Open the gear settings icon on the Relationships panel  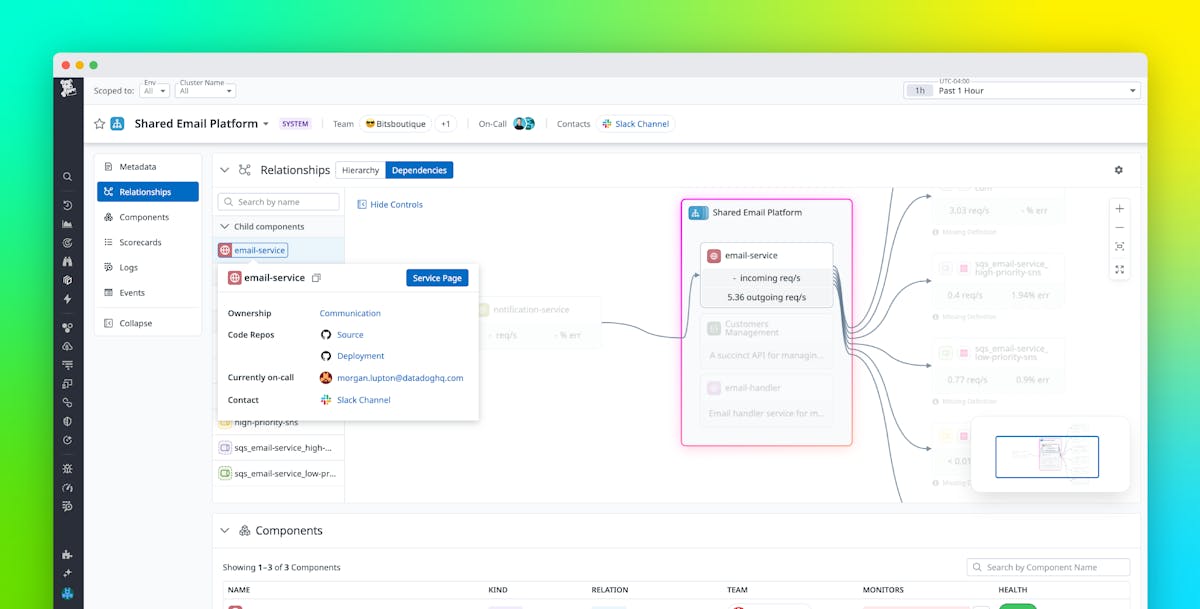pyautogui.click(x=1118, y=170)
